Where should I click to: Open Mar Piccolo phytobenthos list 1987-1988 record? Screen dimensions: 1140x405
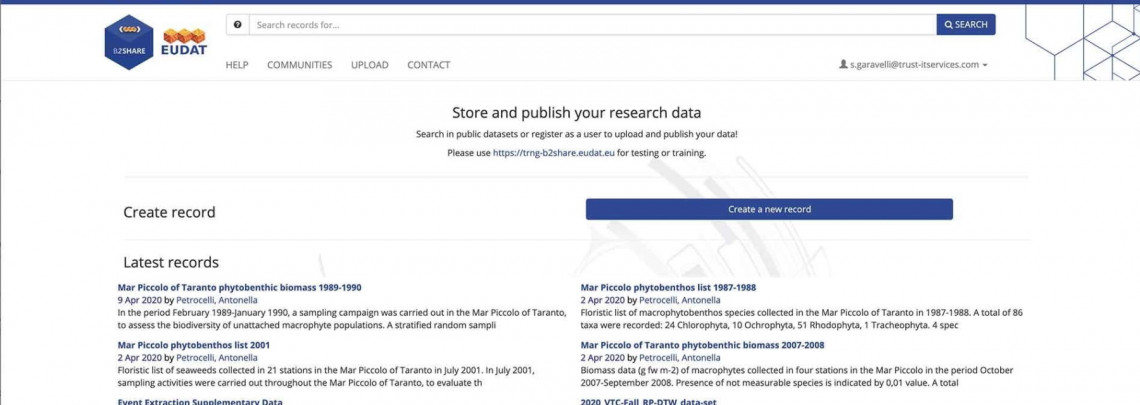pyautogui.click(x=668, y=287)
